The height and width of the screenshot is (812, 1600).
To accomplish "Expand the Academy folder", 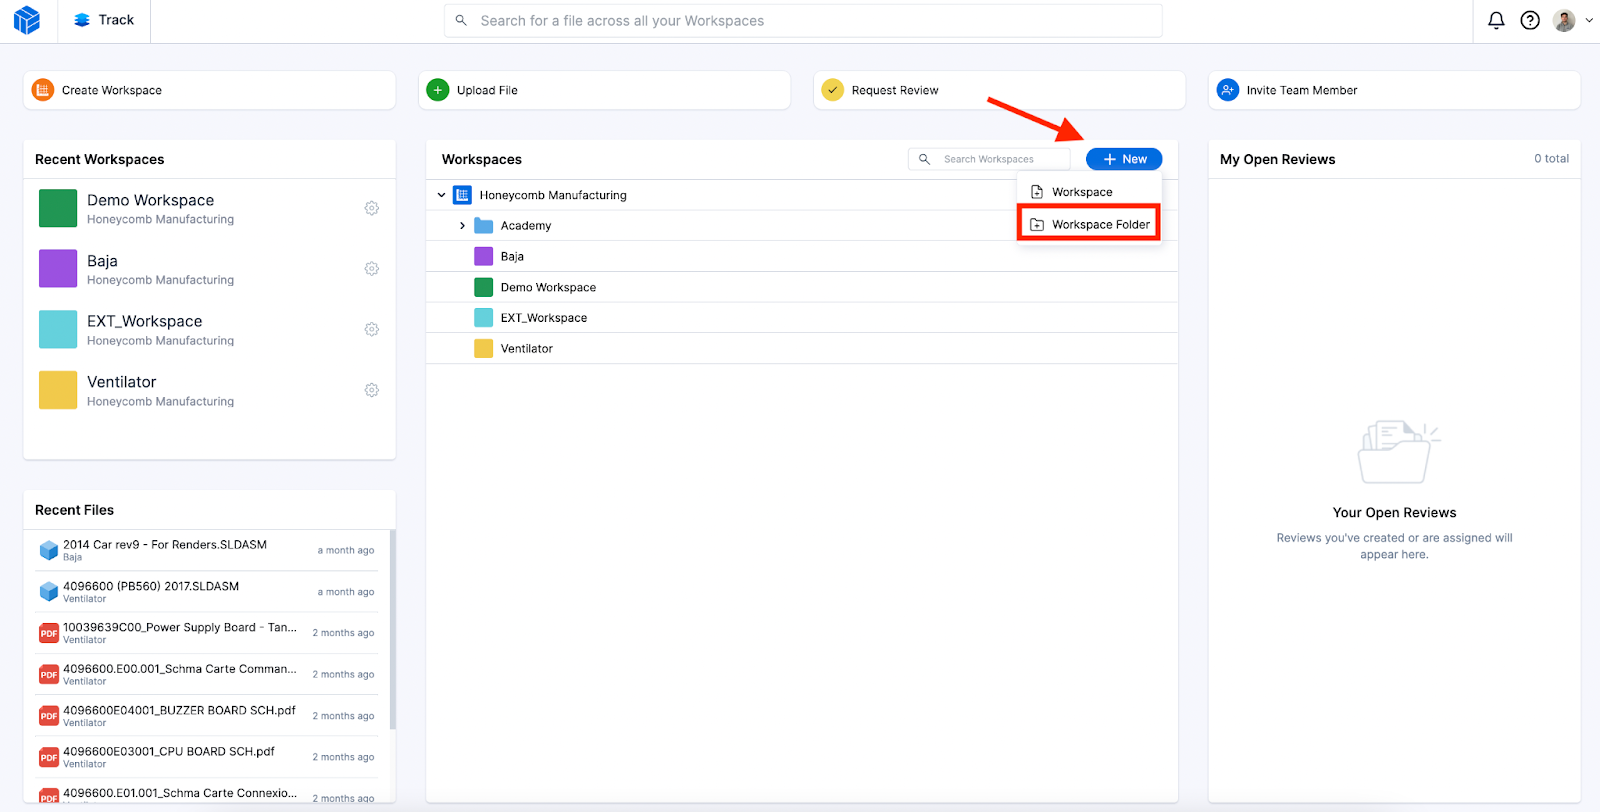I will tap(462, 226).
